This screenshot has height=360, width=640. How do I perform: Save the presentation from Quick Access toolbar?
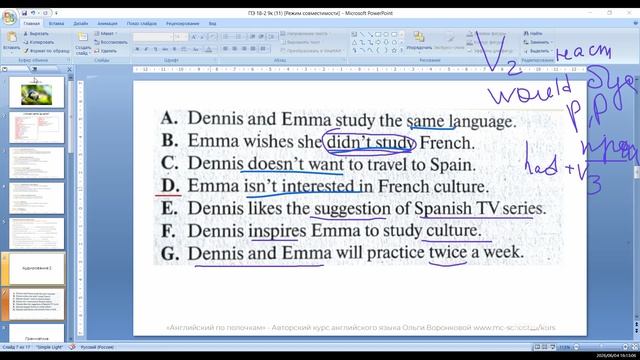tap(24, 13)
